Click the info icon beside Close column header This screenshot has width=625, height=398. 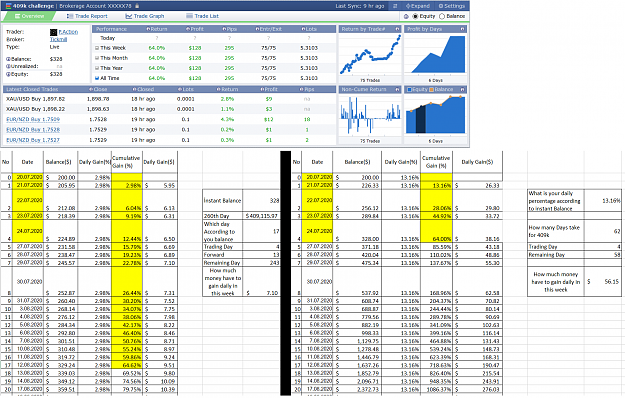[91, 90]
